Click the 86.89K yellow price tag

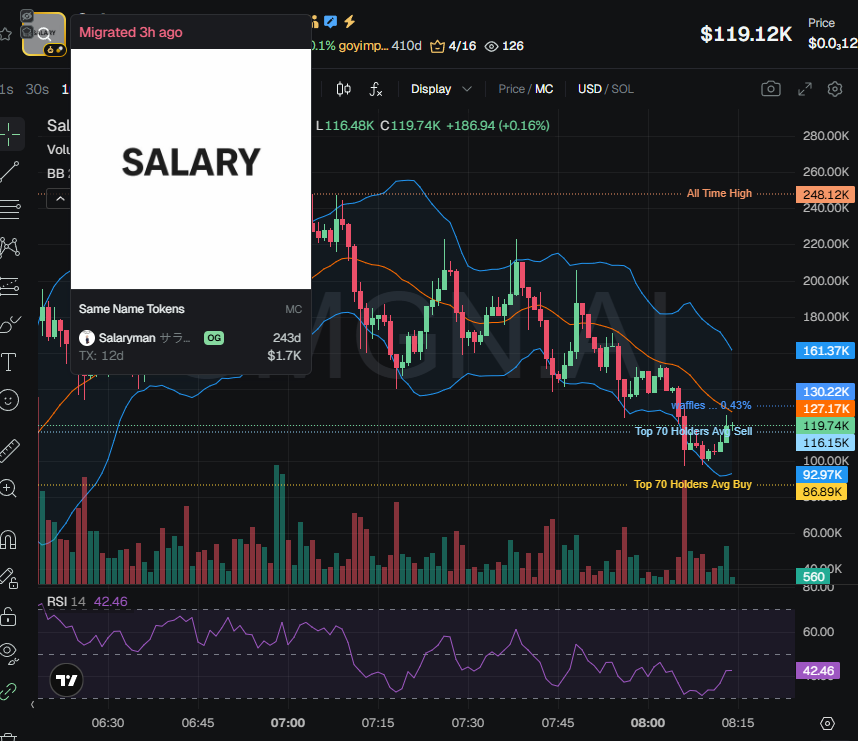pyautogui.click(x=822, y=491)
